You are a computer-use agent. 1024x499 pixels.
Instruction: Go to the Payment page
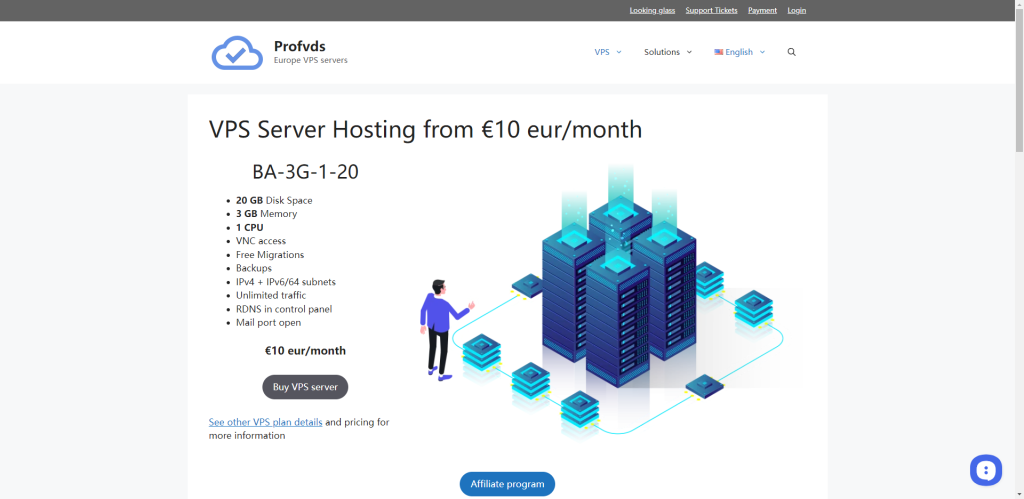(x=762, y=10)
